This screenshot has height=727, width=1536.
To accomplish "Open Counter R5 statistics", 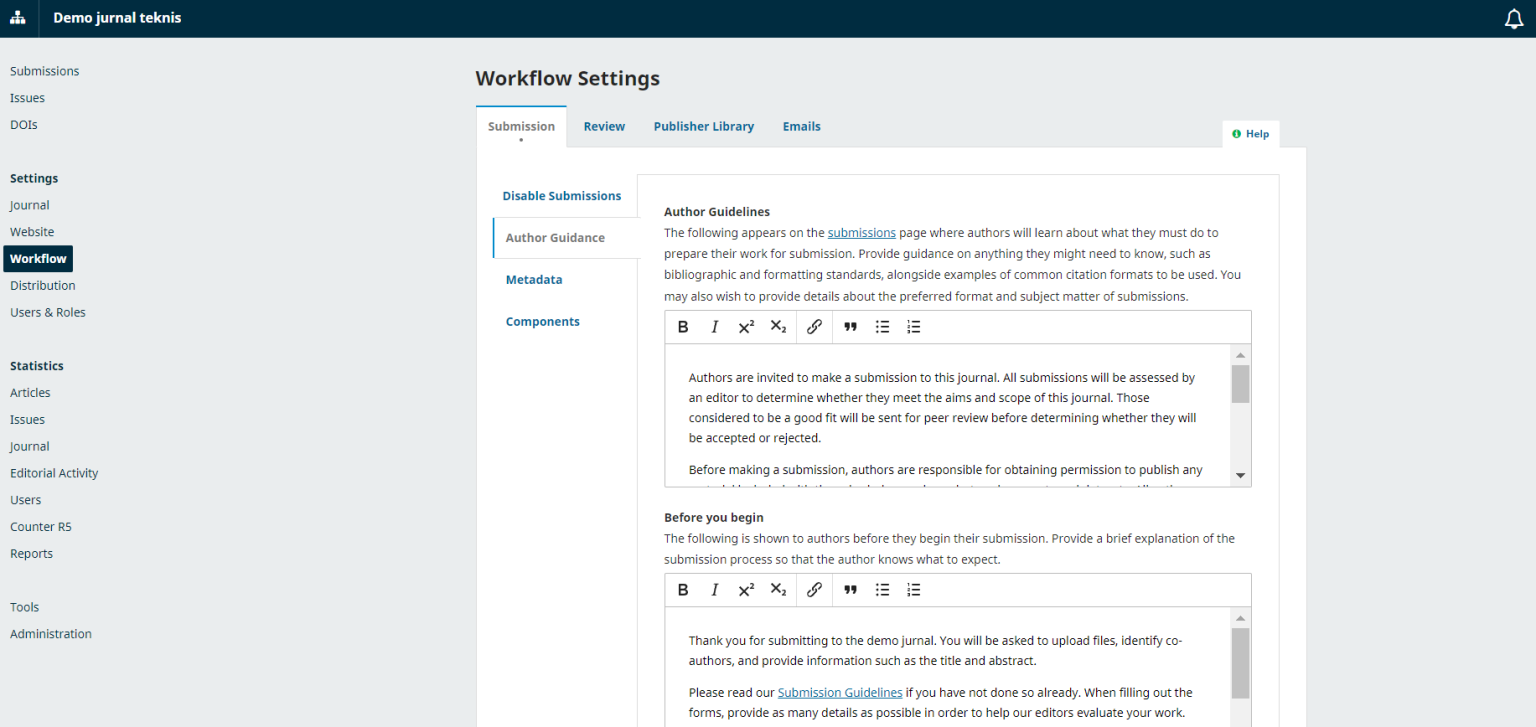I will click(41, 527).
